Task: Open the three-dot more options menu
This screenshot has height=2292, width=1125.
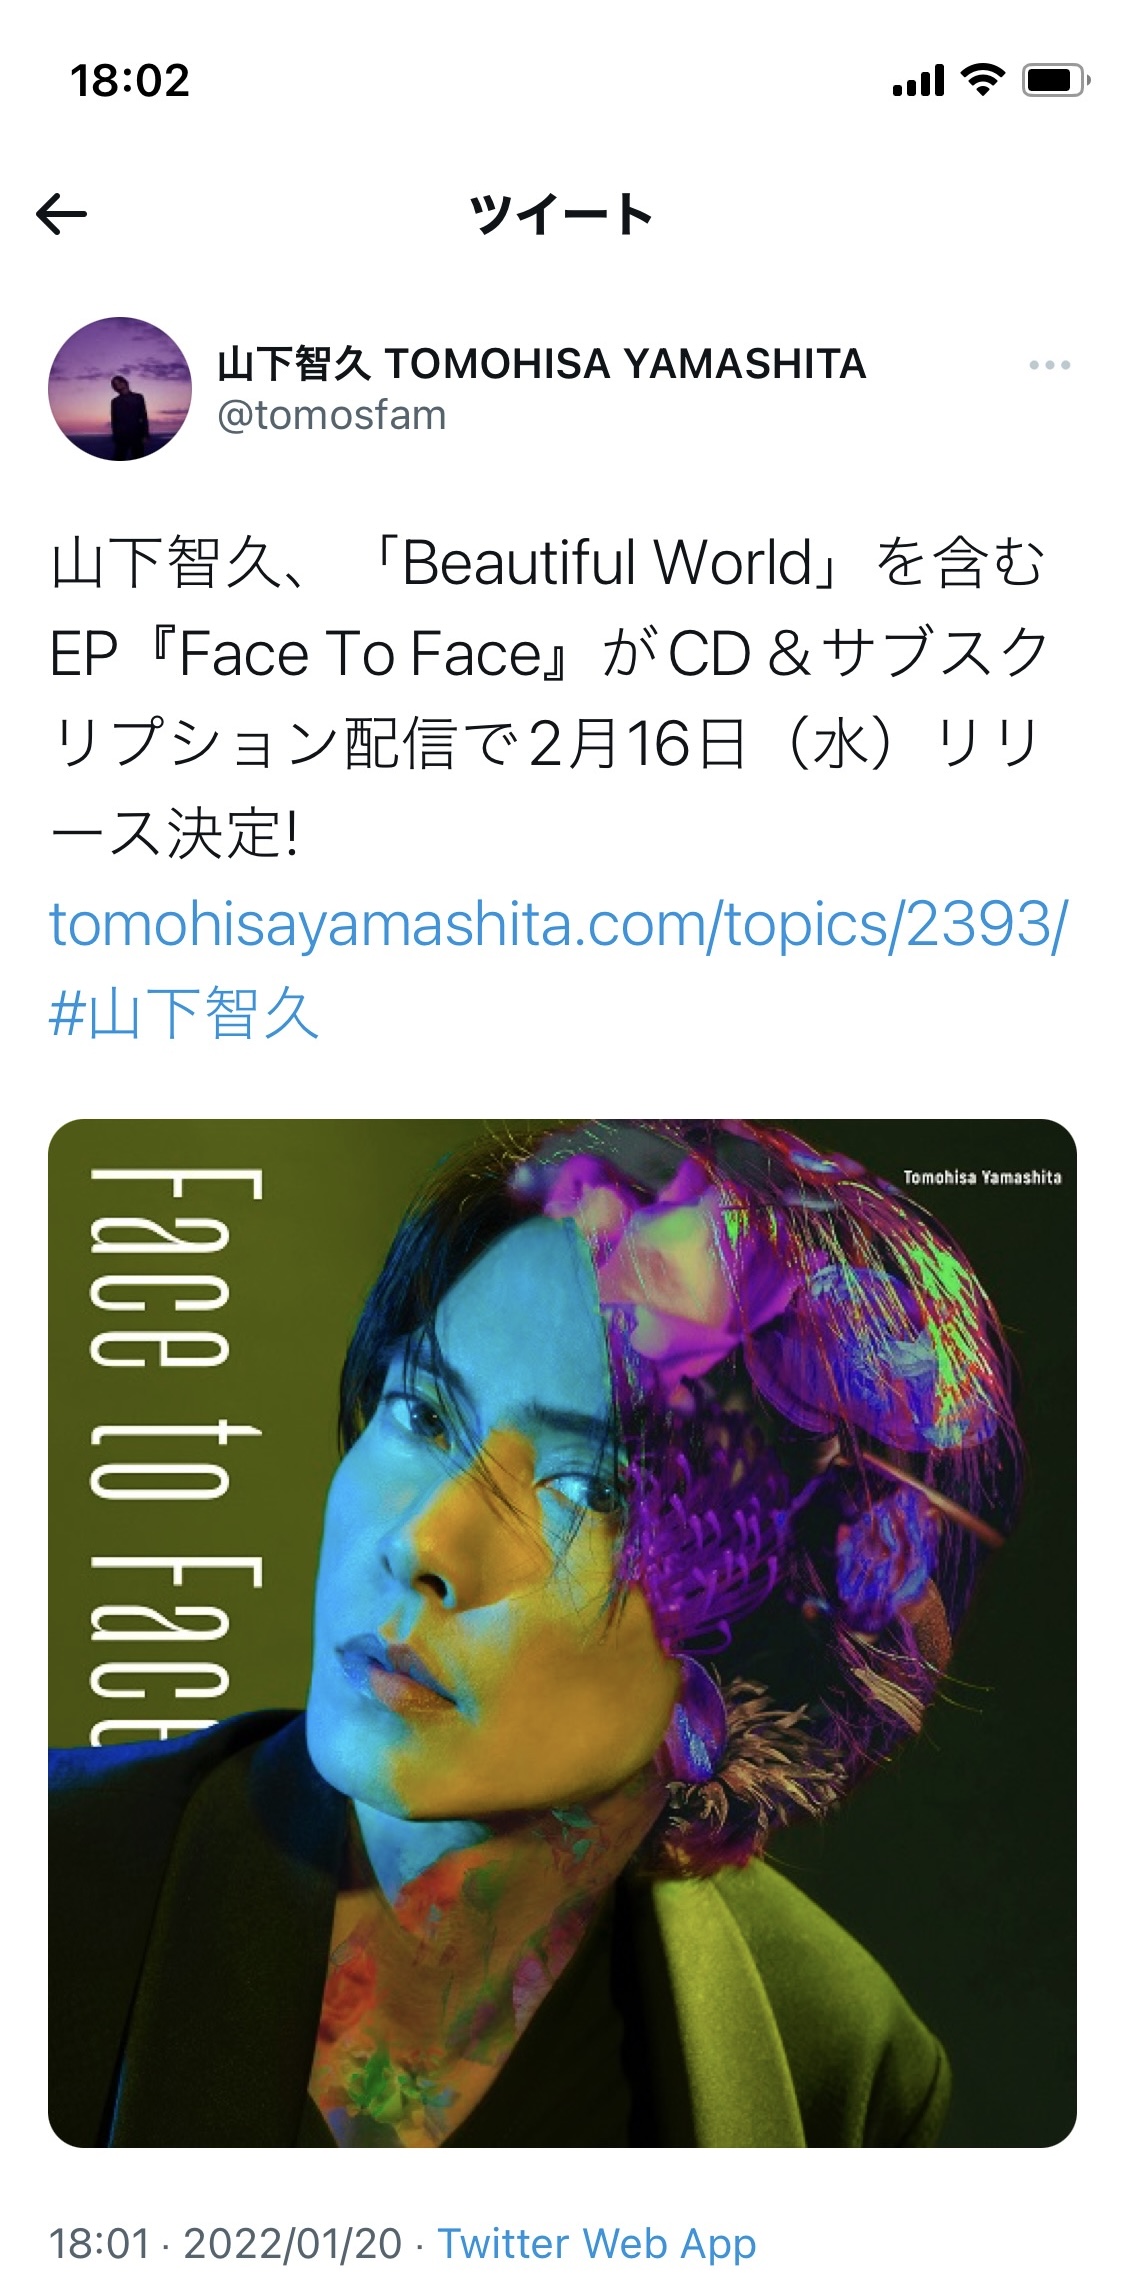Action: (1049, 365)
